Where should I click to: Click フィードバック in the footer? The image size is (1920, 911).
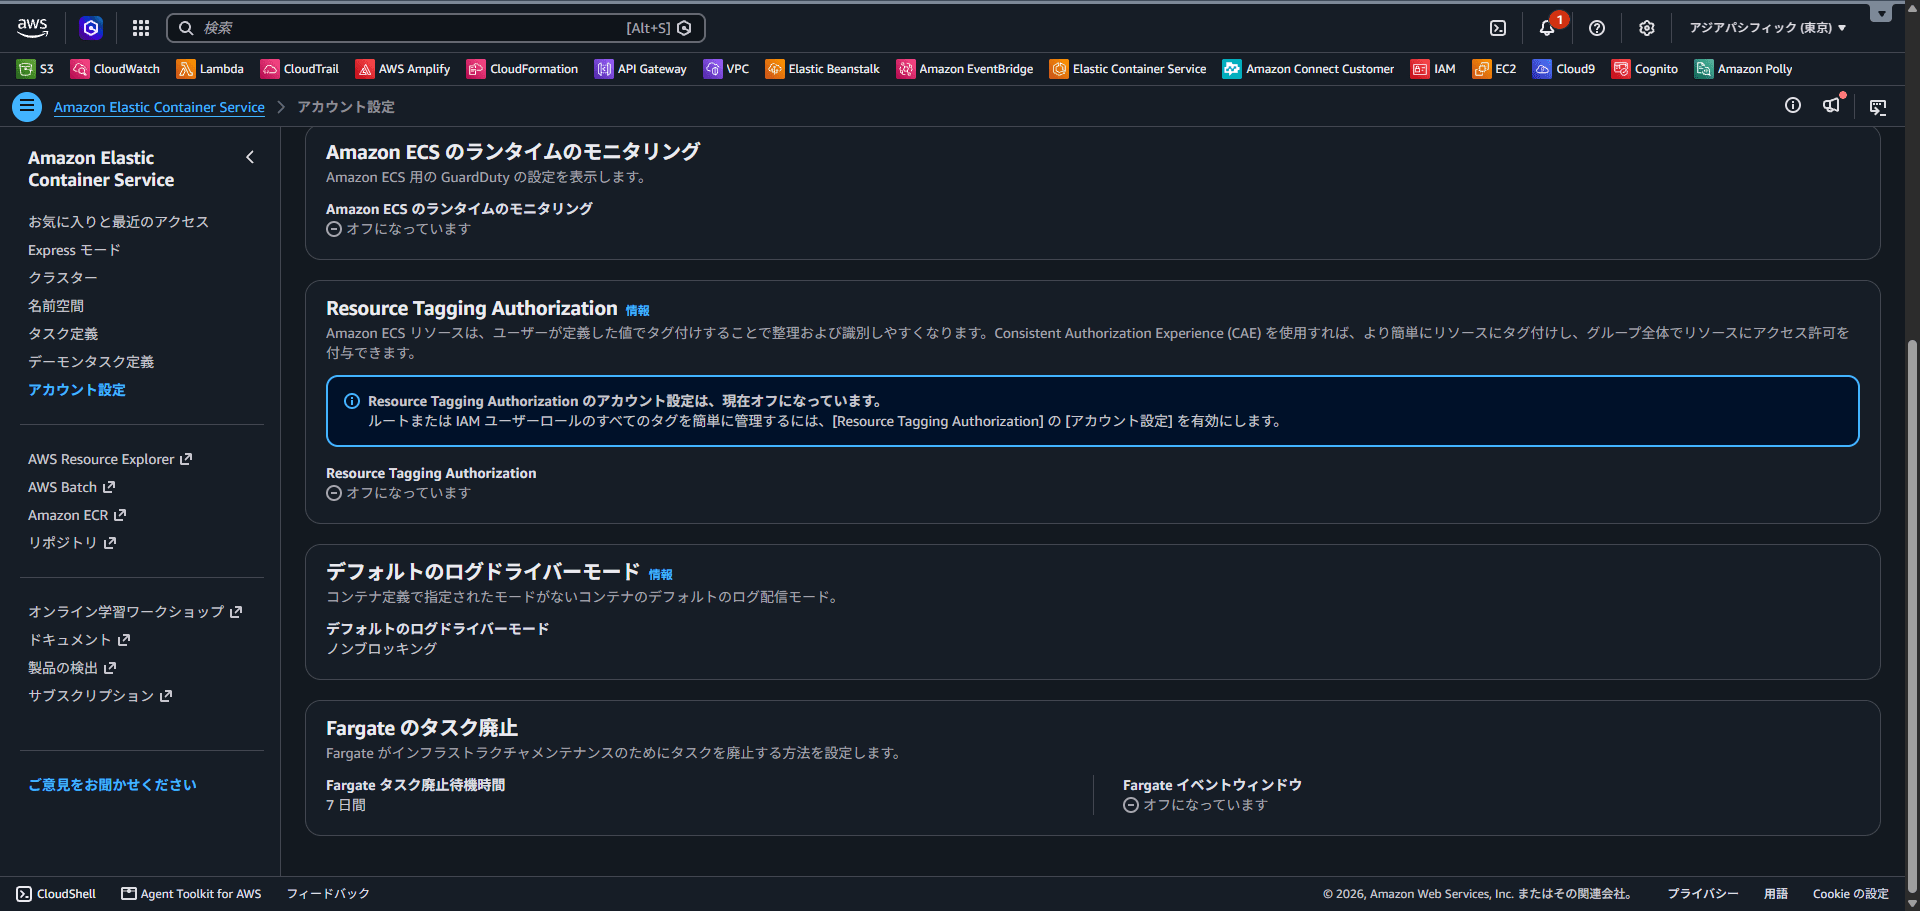328,894
